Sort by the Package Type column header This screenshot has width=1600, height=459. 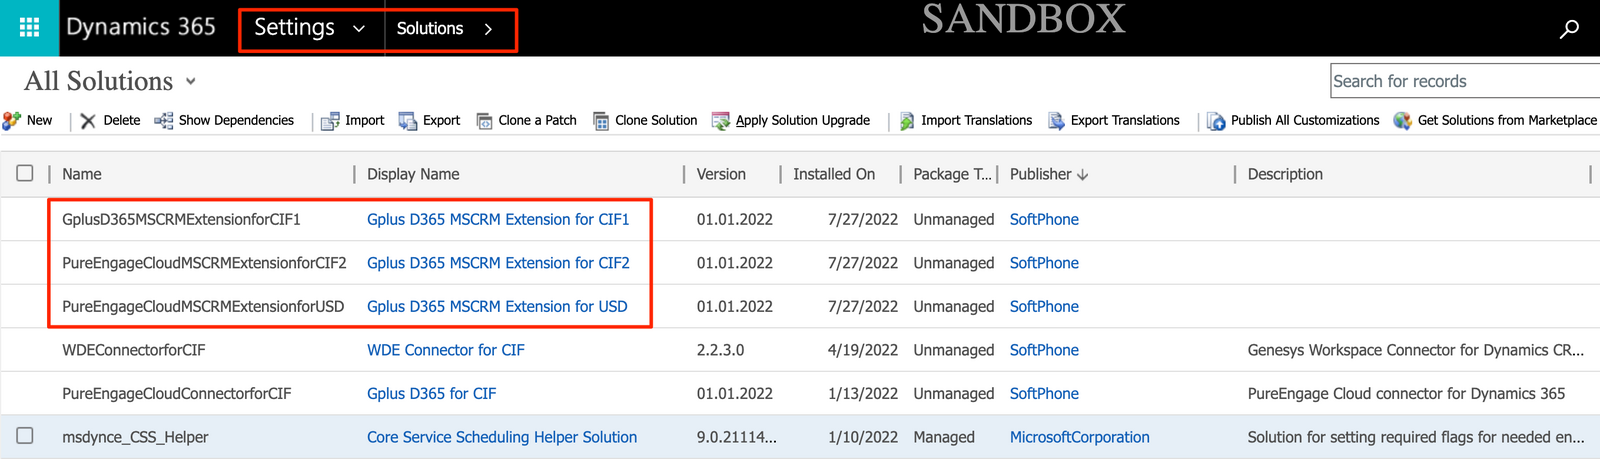click(x=952, y=174)
